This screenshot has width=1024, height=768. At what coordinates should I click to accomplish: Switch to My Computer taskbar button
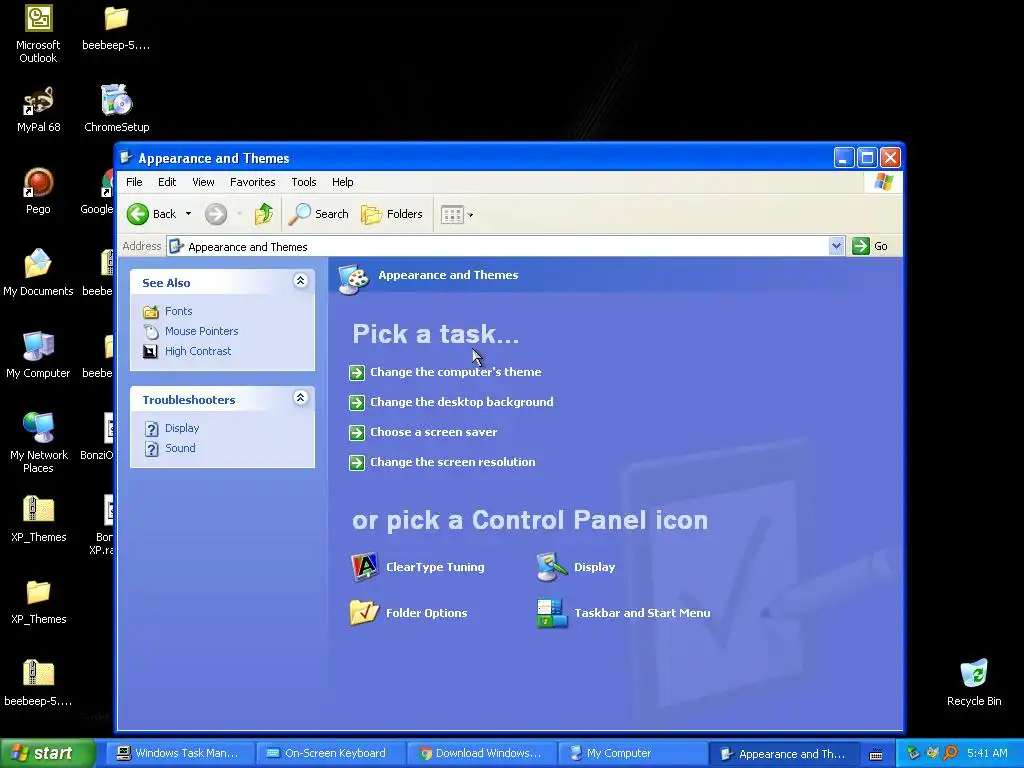click(631, 754)
